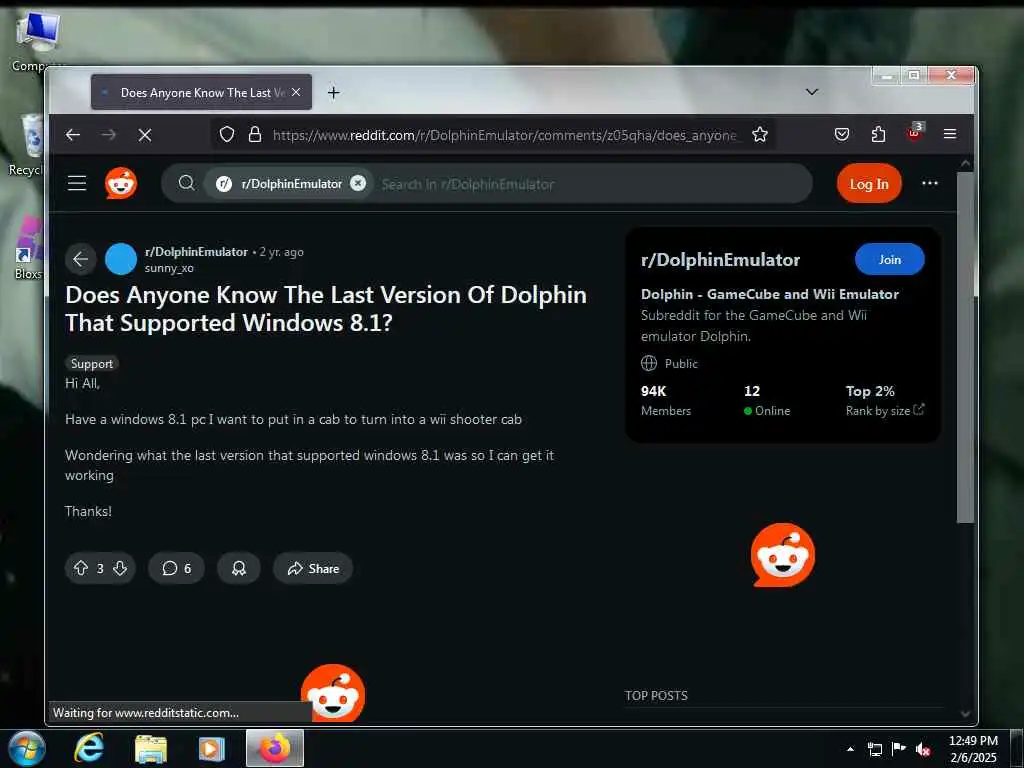Give an award to the post
This screenshot has width=1024, height=768.
pos(239,568)
